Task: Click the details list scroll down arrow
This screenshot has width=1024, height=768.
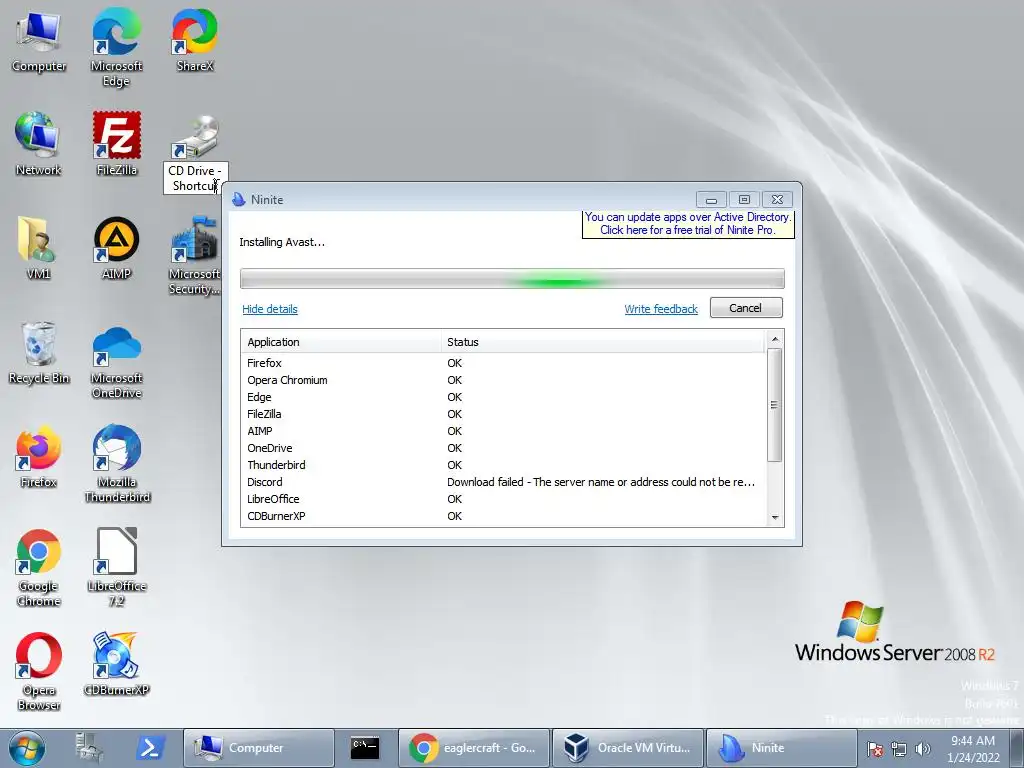Action: 775,518
